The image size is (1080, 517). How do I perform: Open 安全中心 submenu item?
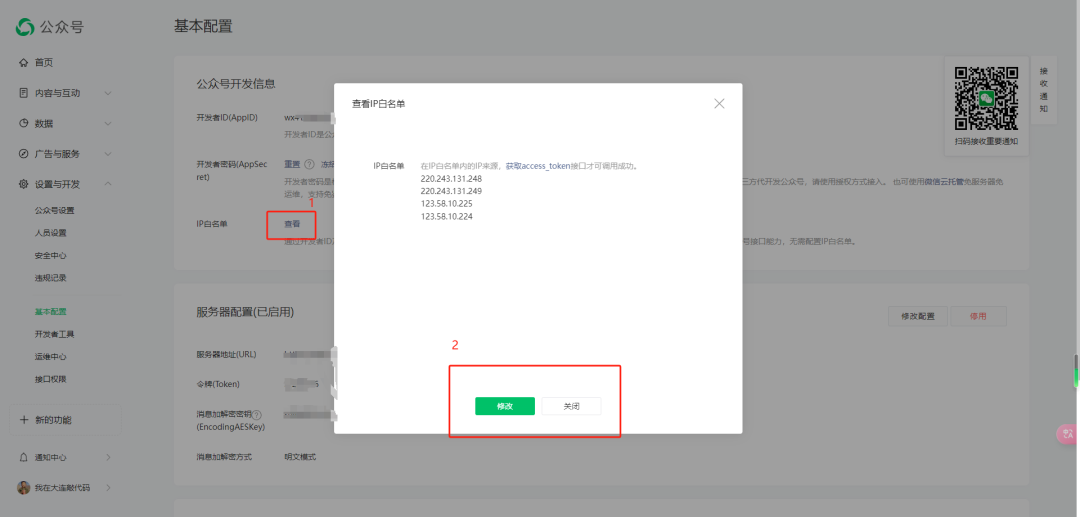tap(50, 255)
